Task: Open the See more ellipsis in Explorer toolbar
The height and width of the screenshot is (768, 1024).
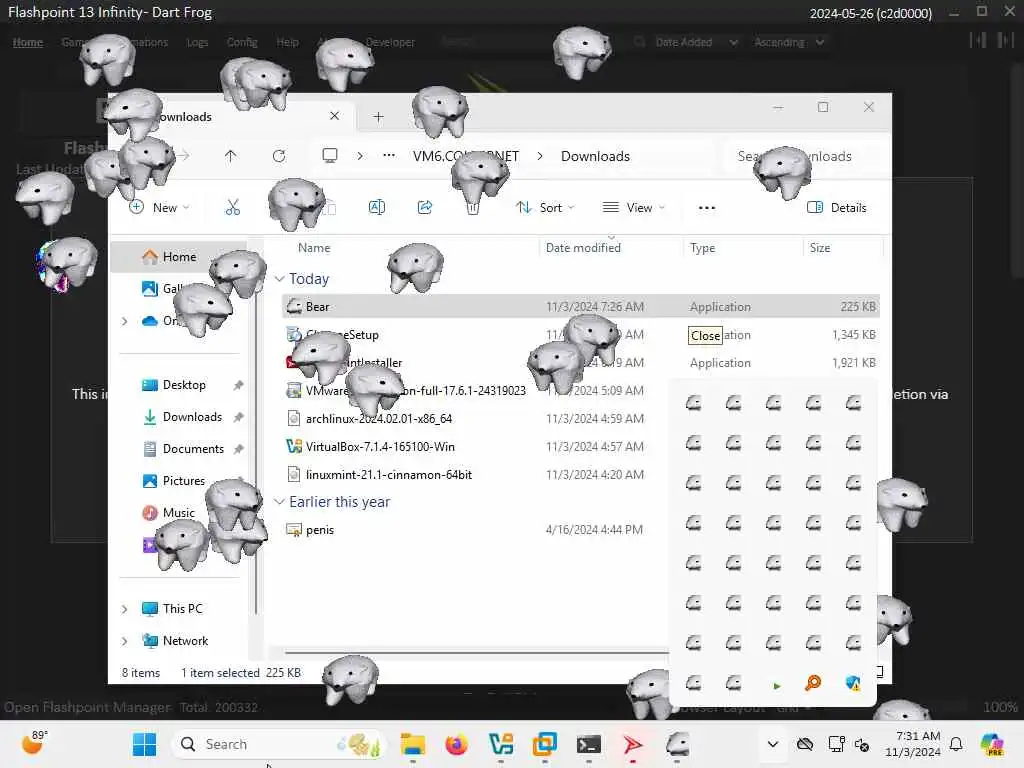Action: [x=707, y=208]
